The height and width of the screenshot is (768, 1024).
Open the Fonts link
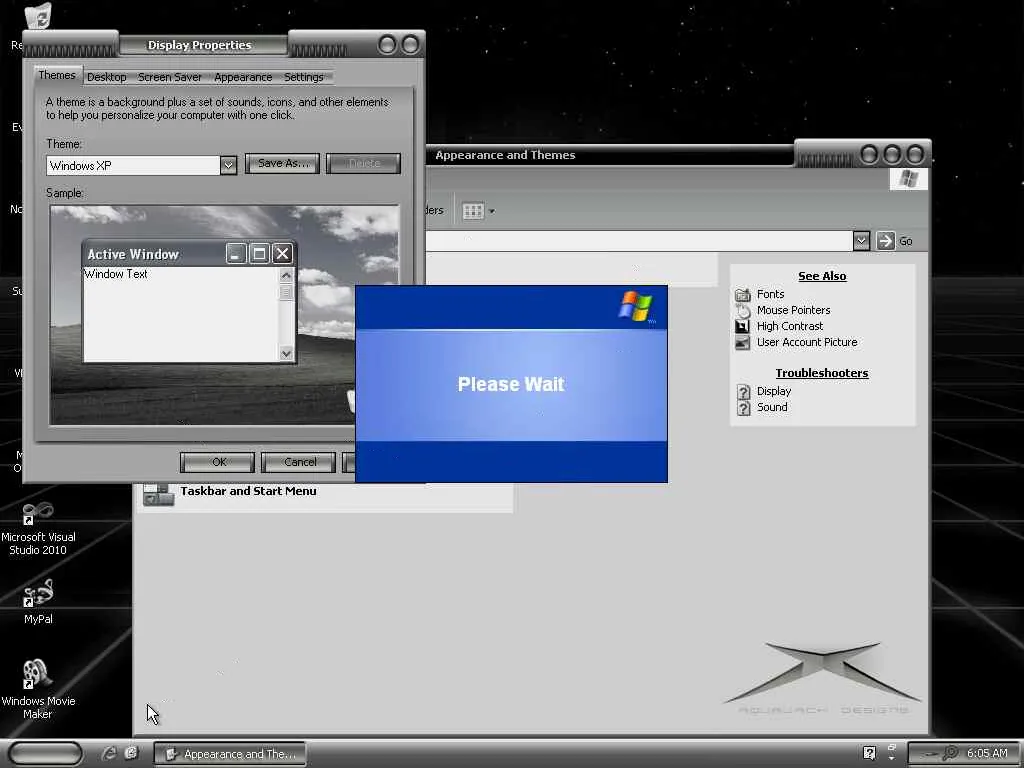tap(771, 295)
